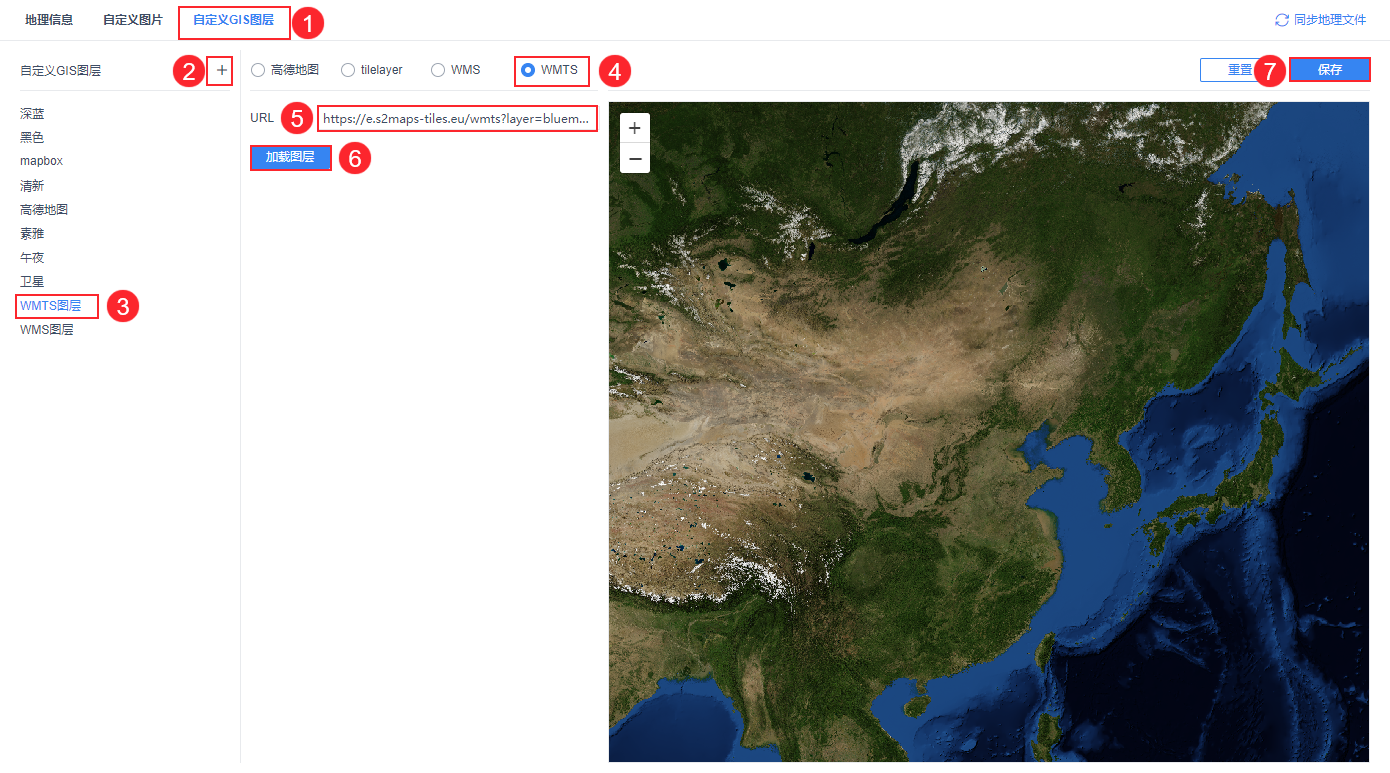Click the 加载图层 button
This screenshot has width=1390, height=773.
[290, 158]
